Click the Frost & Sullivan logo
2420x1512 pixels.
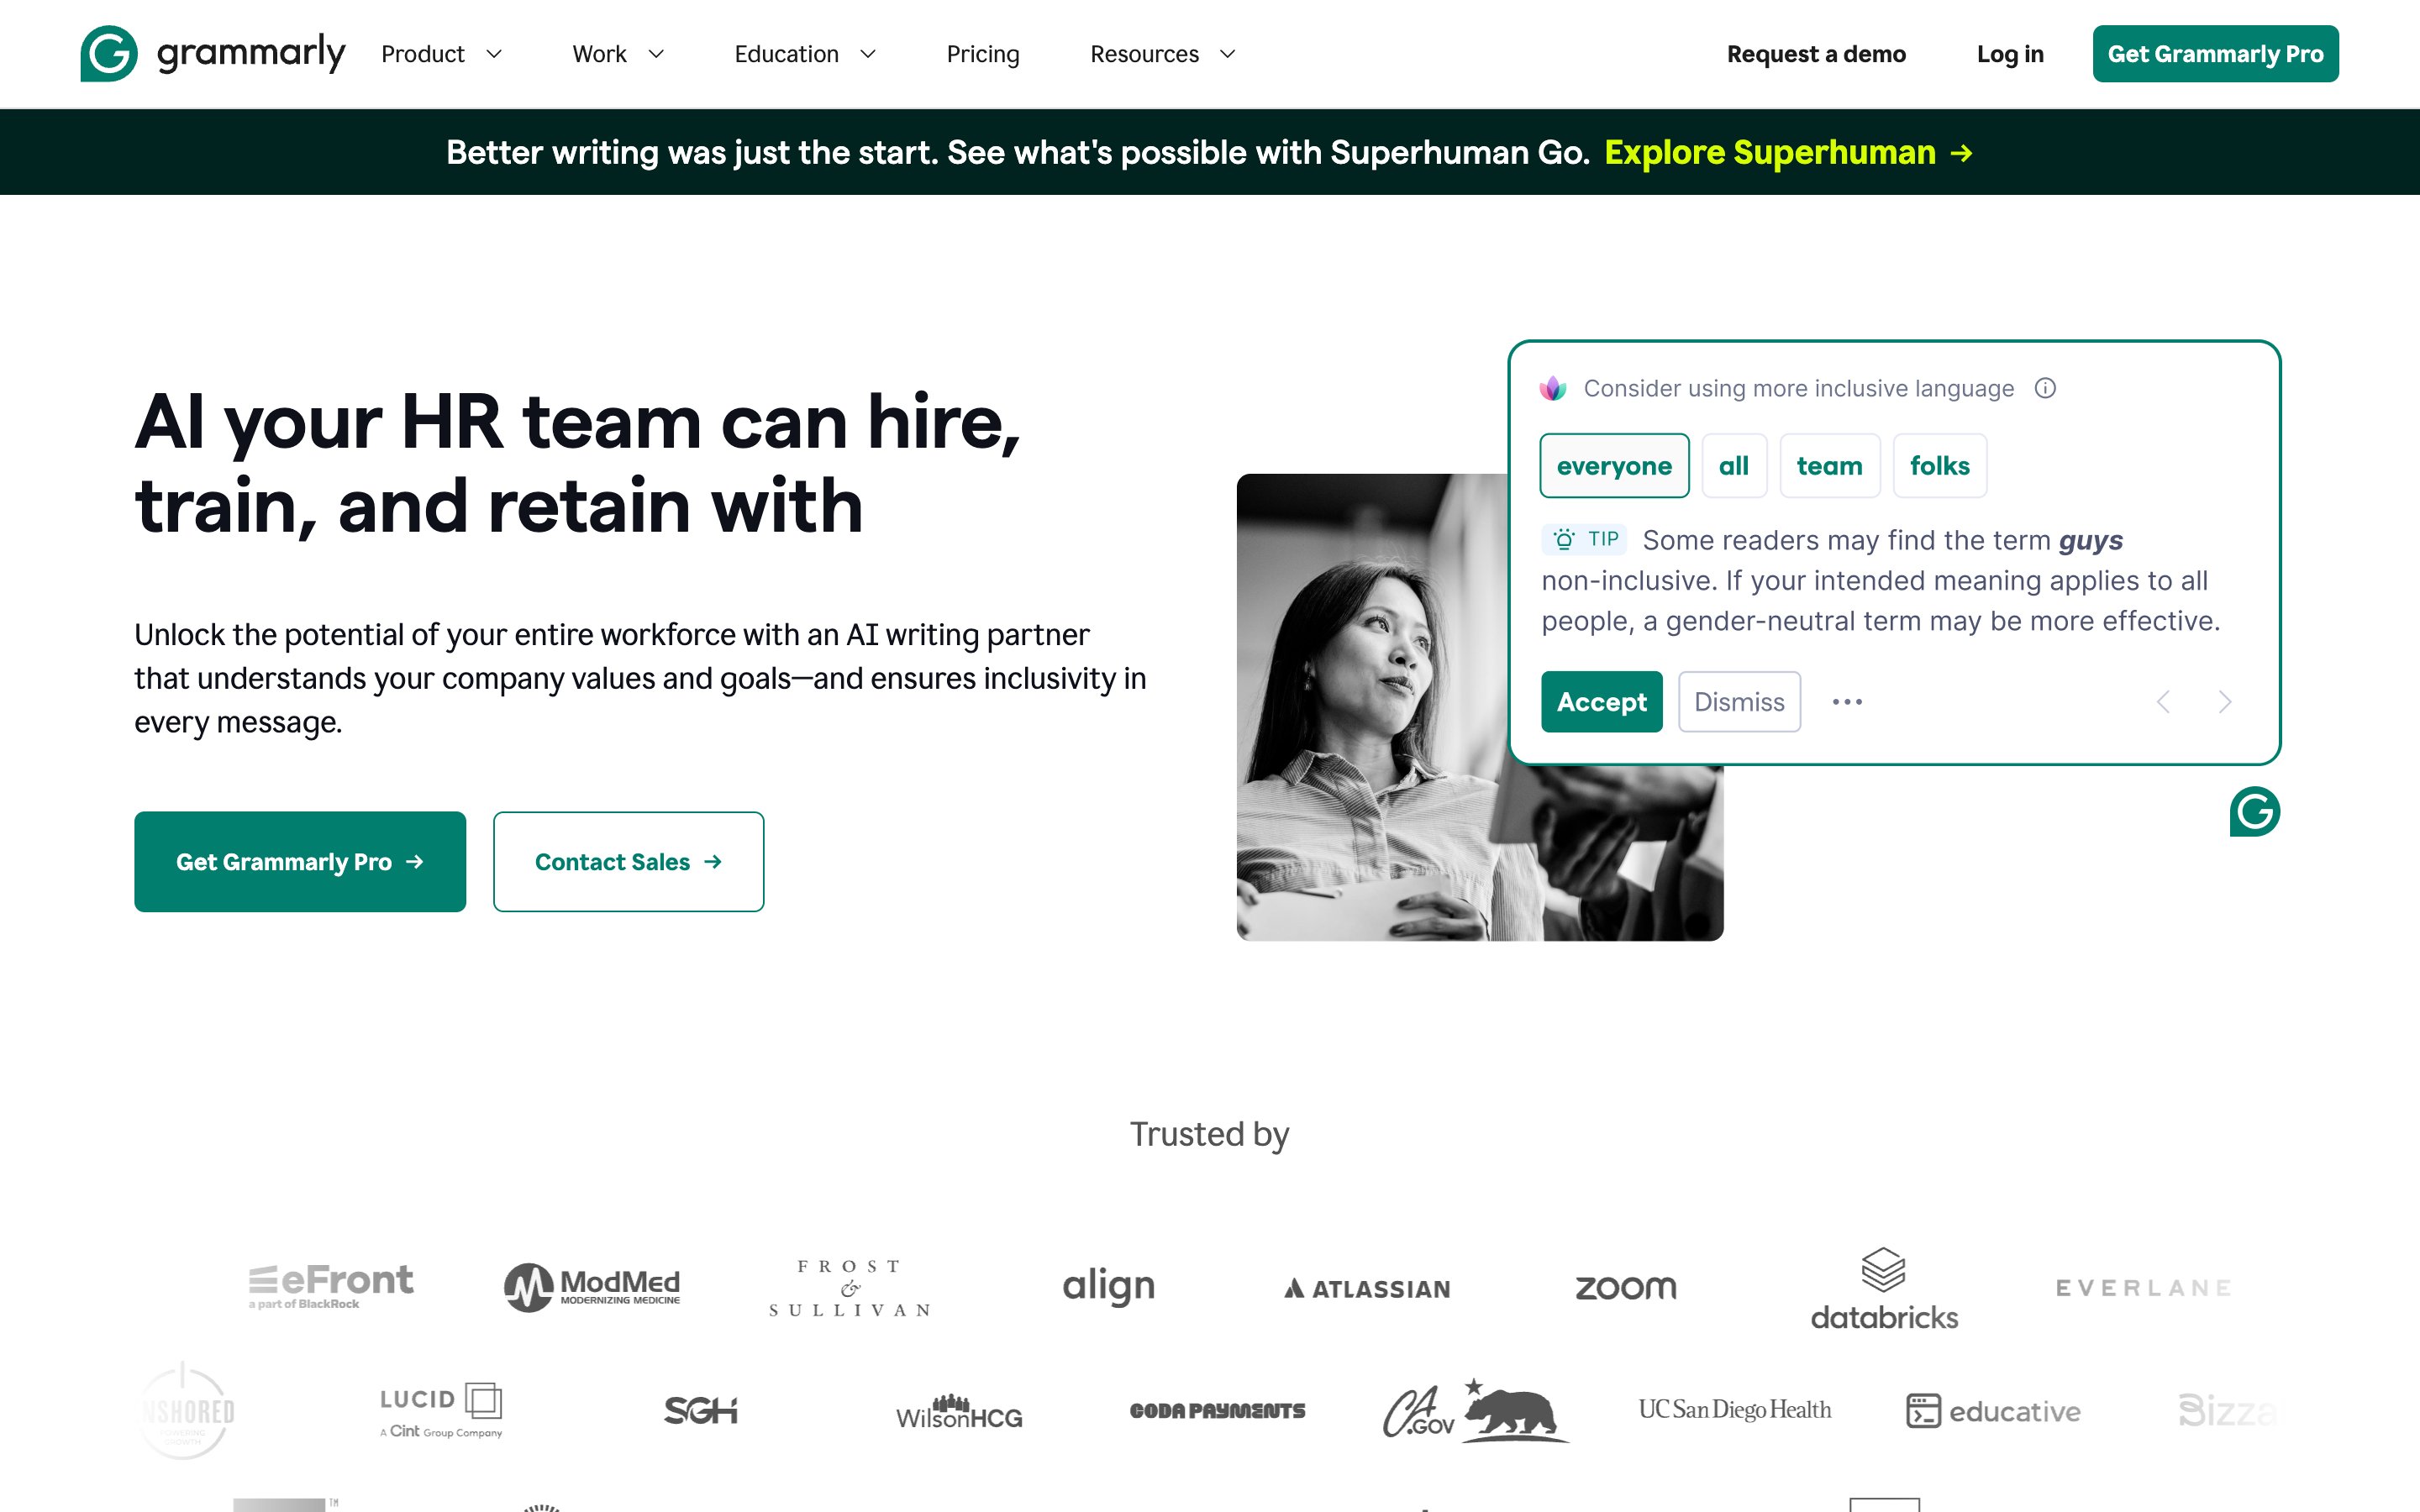(850, 1288)
